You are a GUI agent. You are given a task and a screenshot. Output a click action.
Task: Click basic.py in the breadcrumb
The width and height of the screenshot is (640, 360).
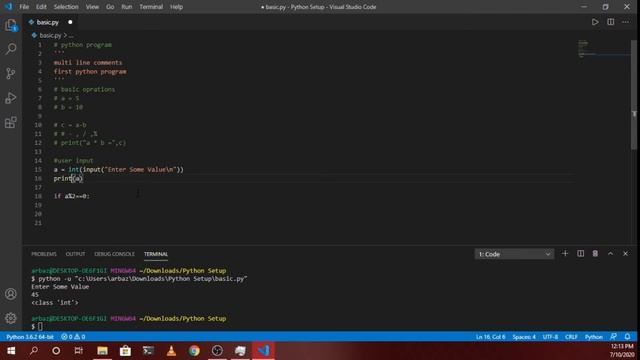click(50, 36)
